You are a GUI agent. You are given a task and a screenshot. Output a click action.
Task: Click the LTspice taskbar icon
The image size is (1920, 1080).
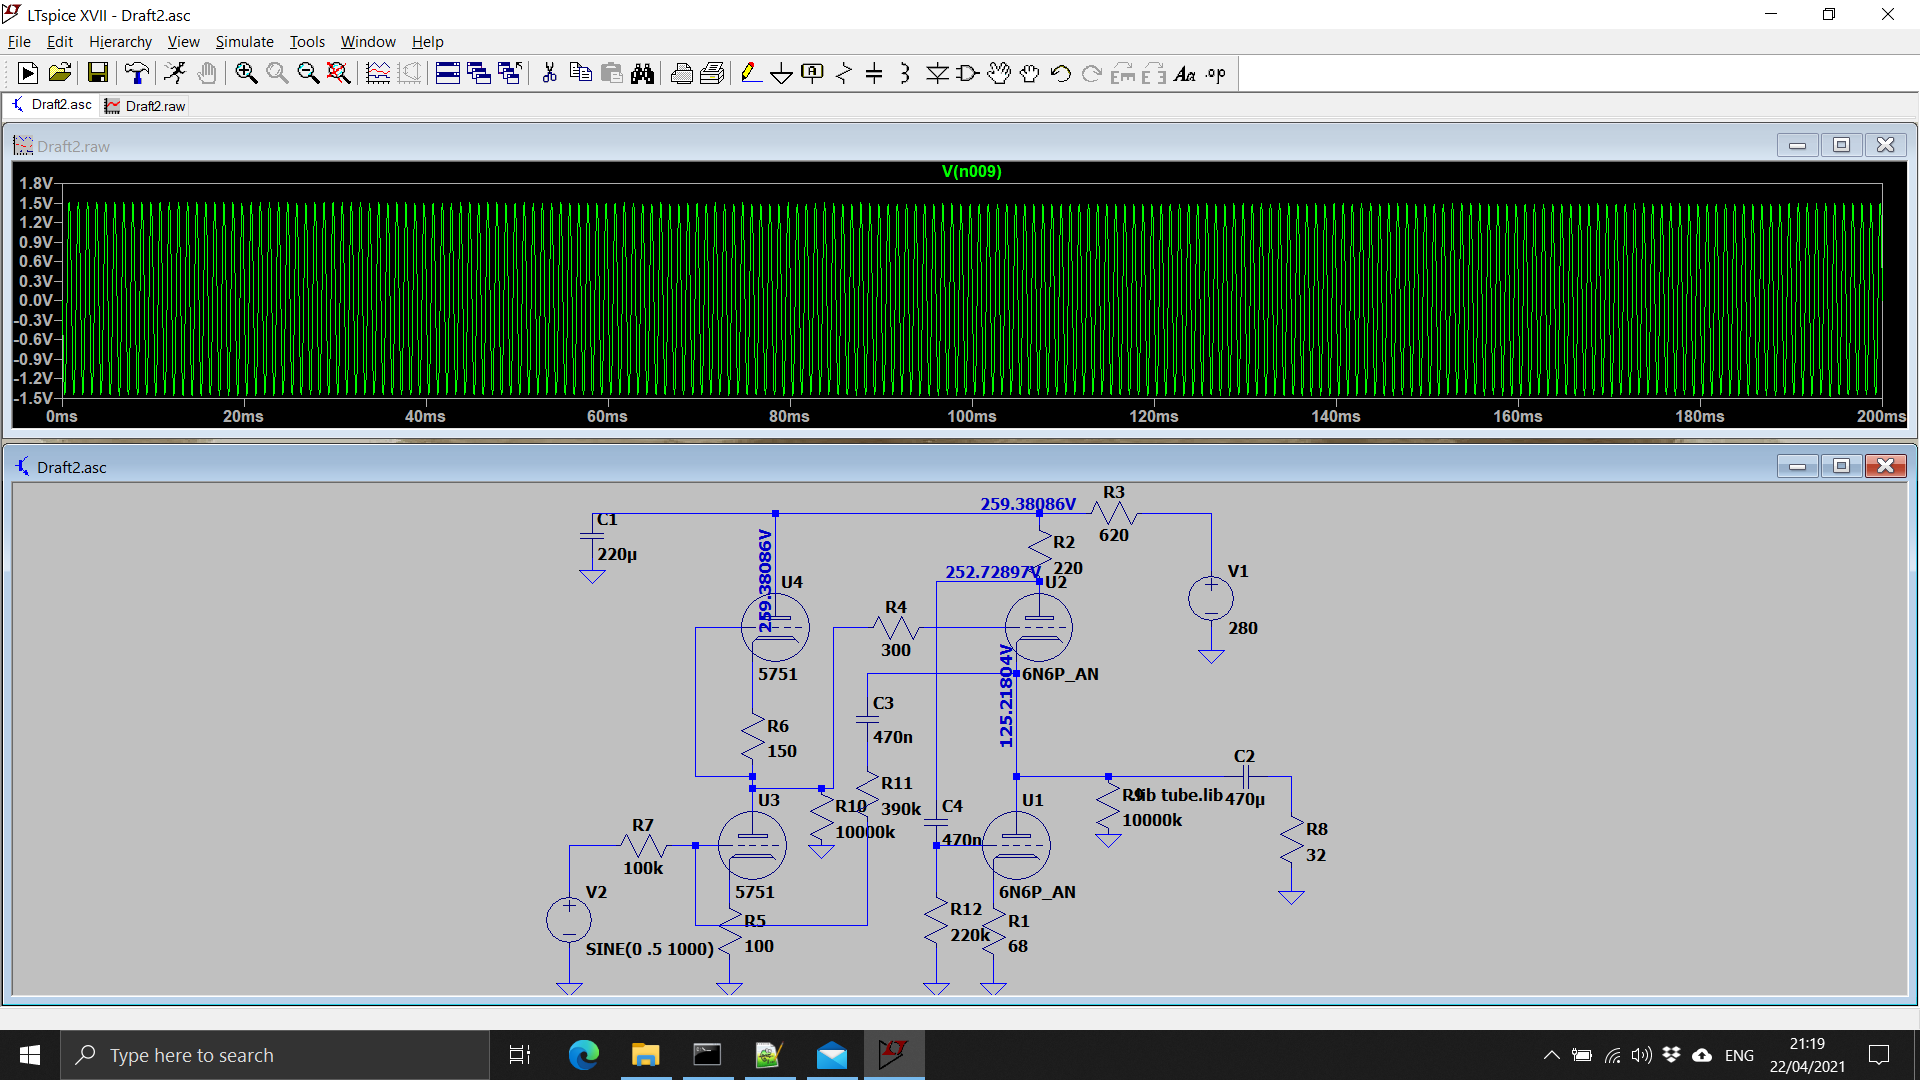point(894,1055)
